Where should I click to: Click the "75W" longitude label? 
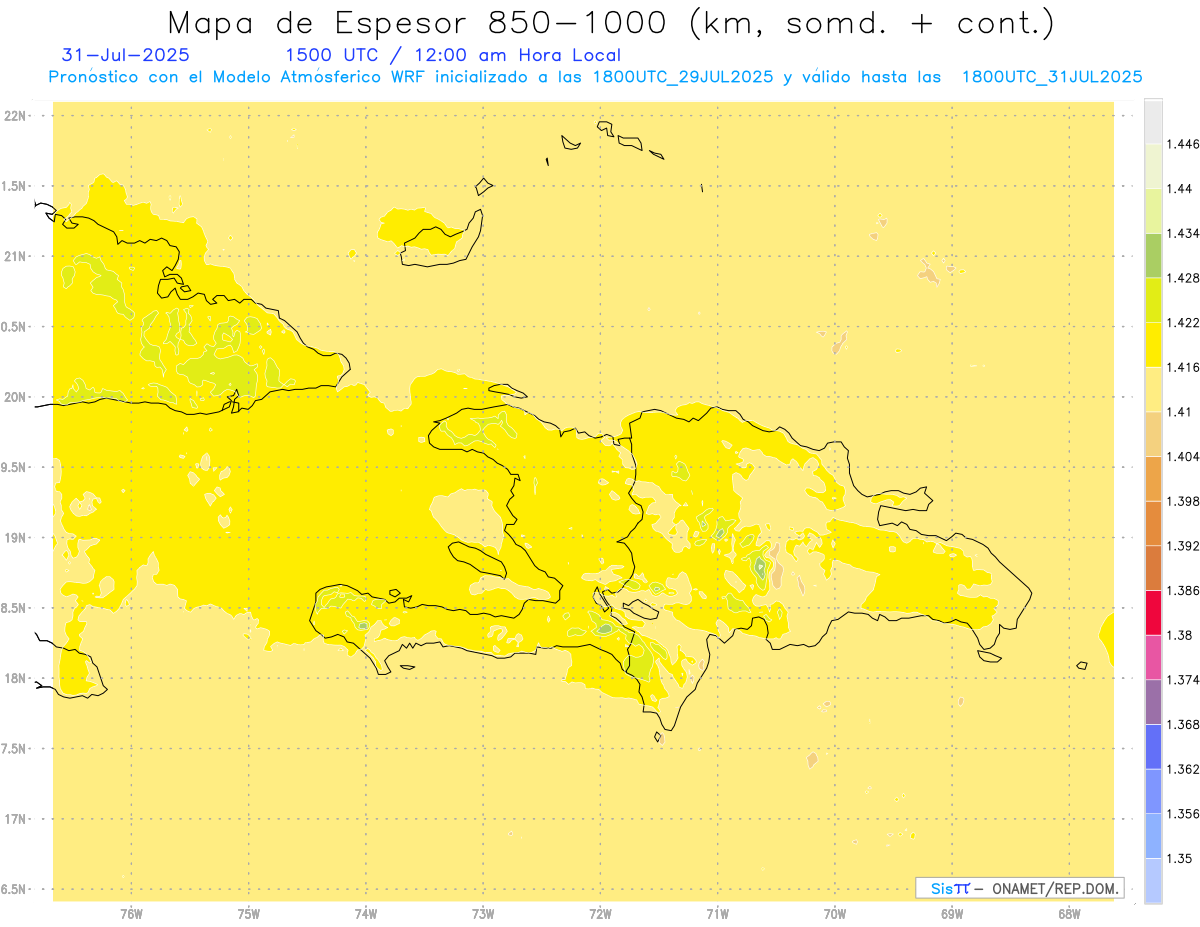(x=249, y=914)
